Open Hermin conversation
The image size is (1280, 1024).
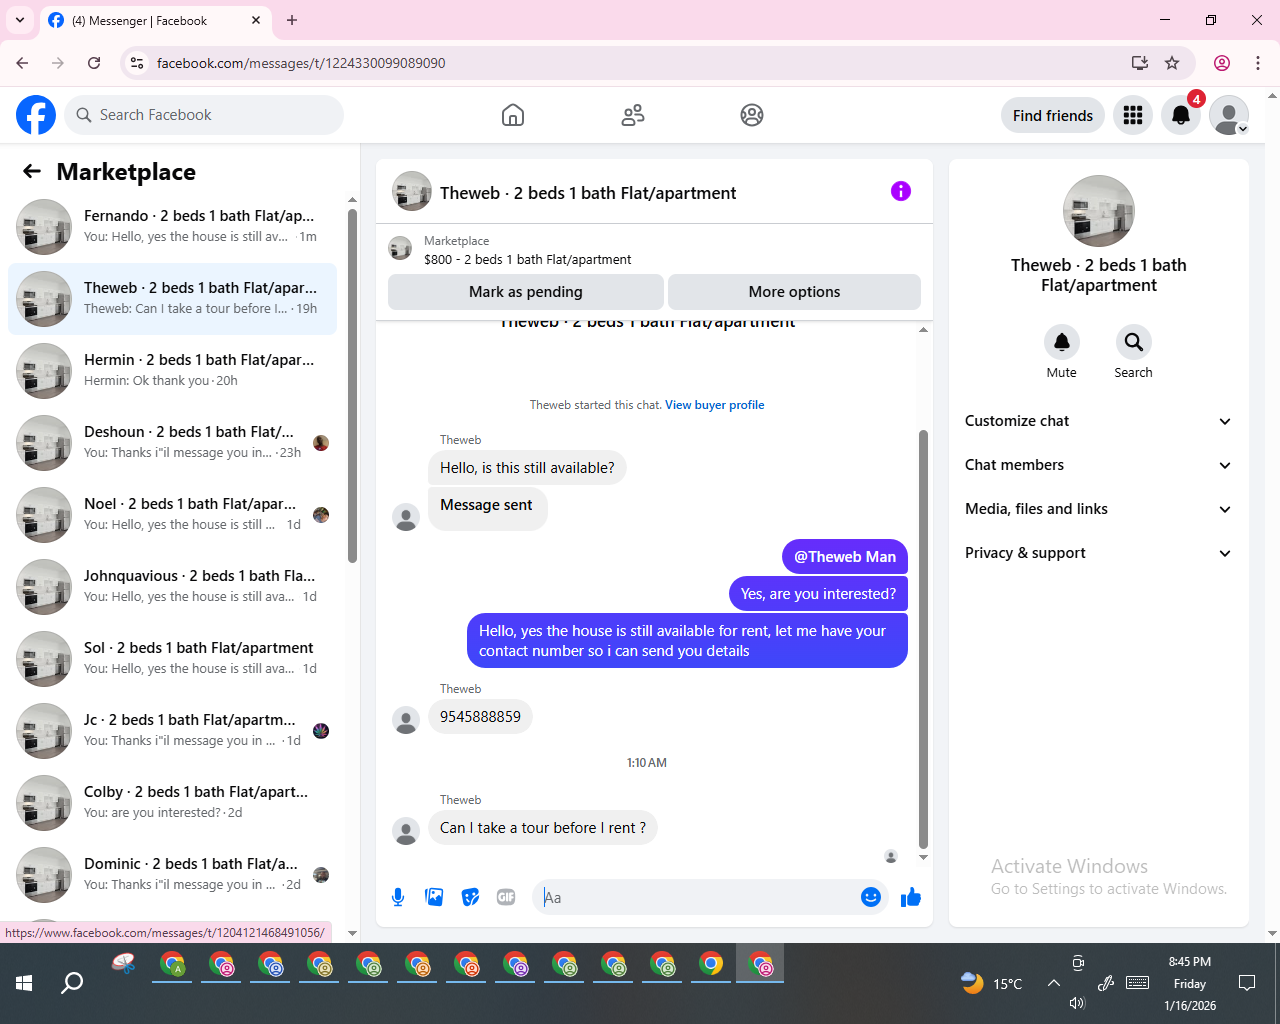tap(172, 371)
